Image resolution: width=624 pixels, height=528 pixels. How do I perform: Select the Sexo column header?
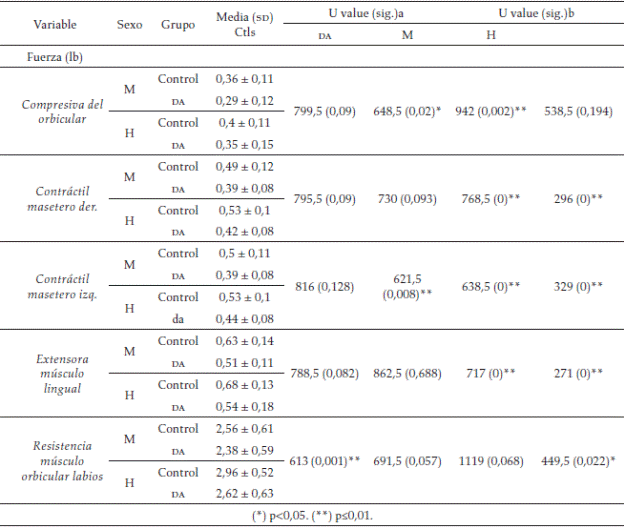[129, 24]
